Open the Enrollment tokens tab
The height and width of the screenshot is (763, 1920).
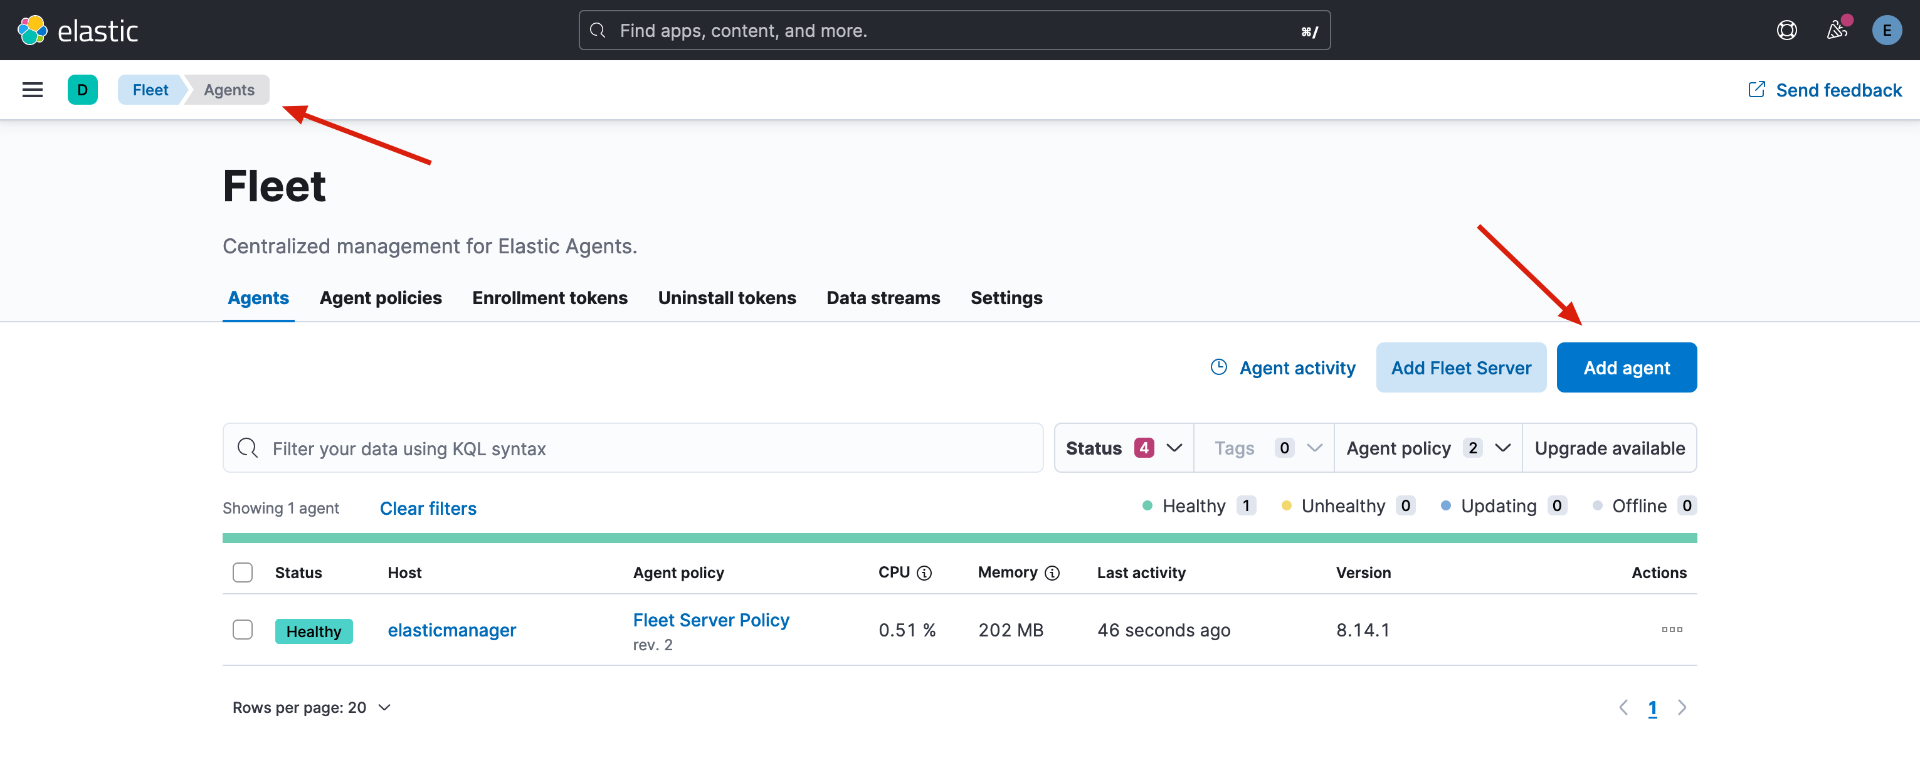coord(550,298)
